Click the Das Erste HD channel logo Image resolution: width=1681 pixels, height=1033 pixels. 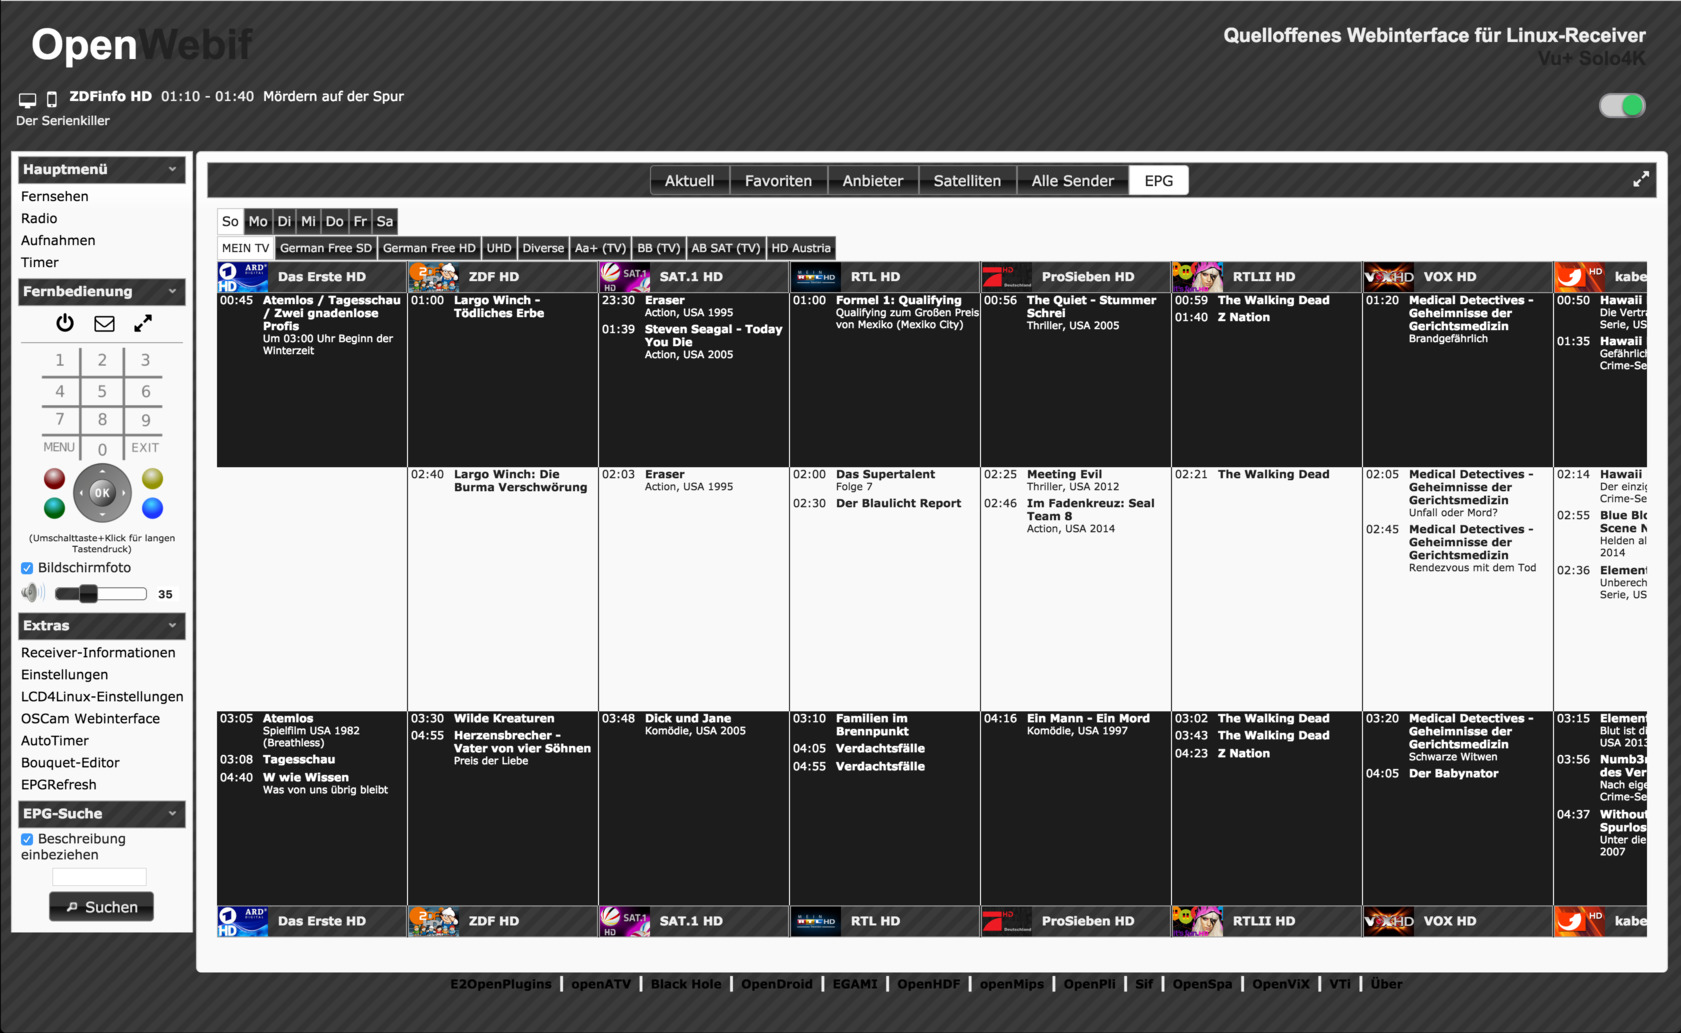tap(243, 277)
